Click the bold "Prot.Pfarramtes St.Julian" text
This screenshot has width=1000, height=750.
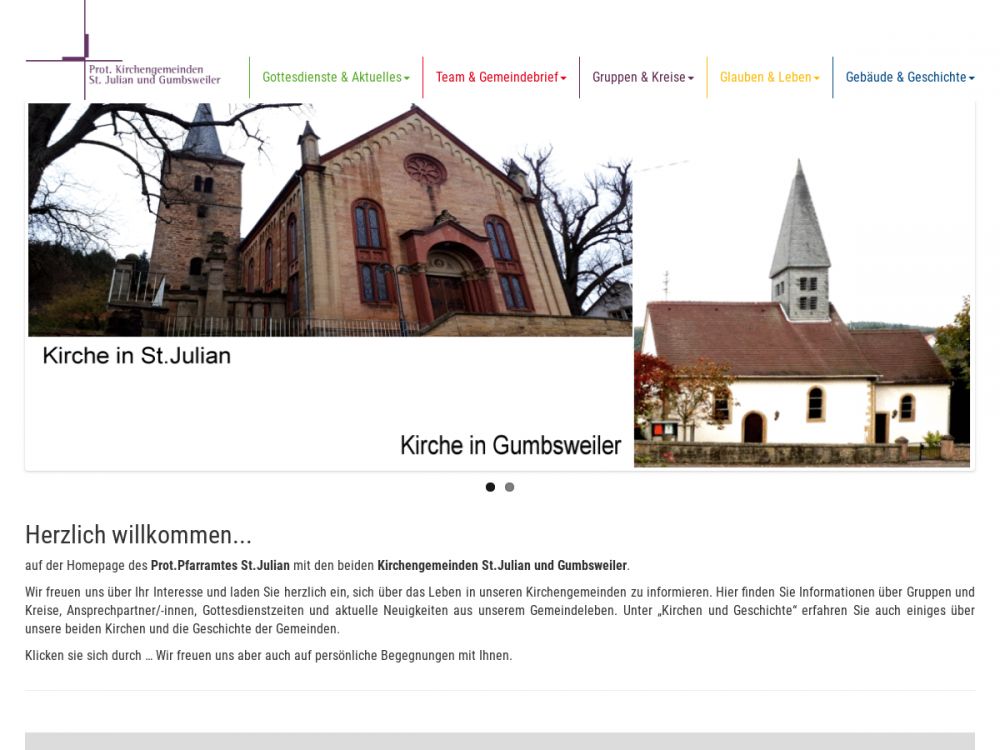220,566
